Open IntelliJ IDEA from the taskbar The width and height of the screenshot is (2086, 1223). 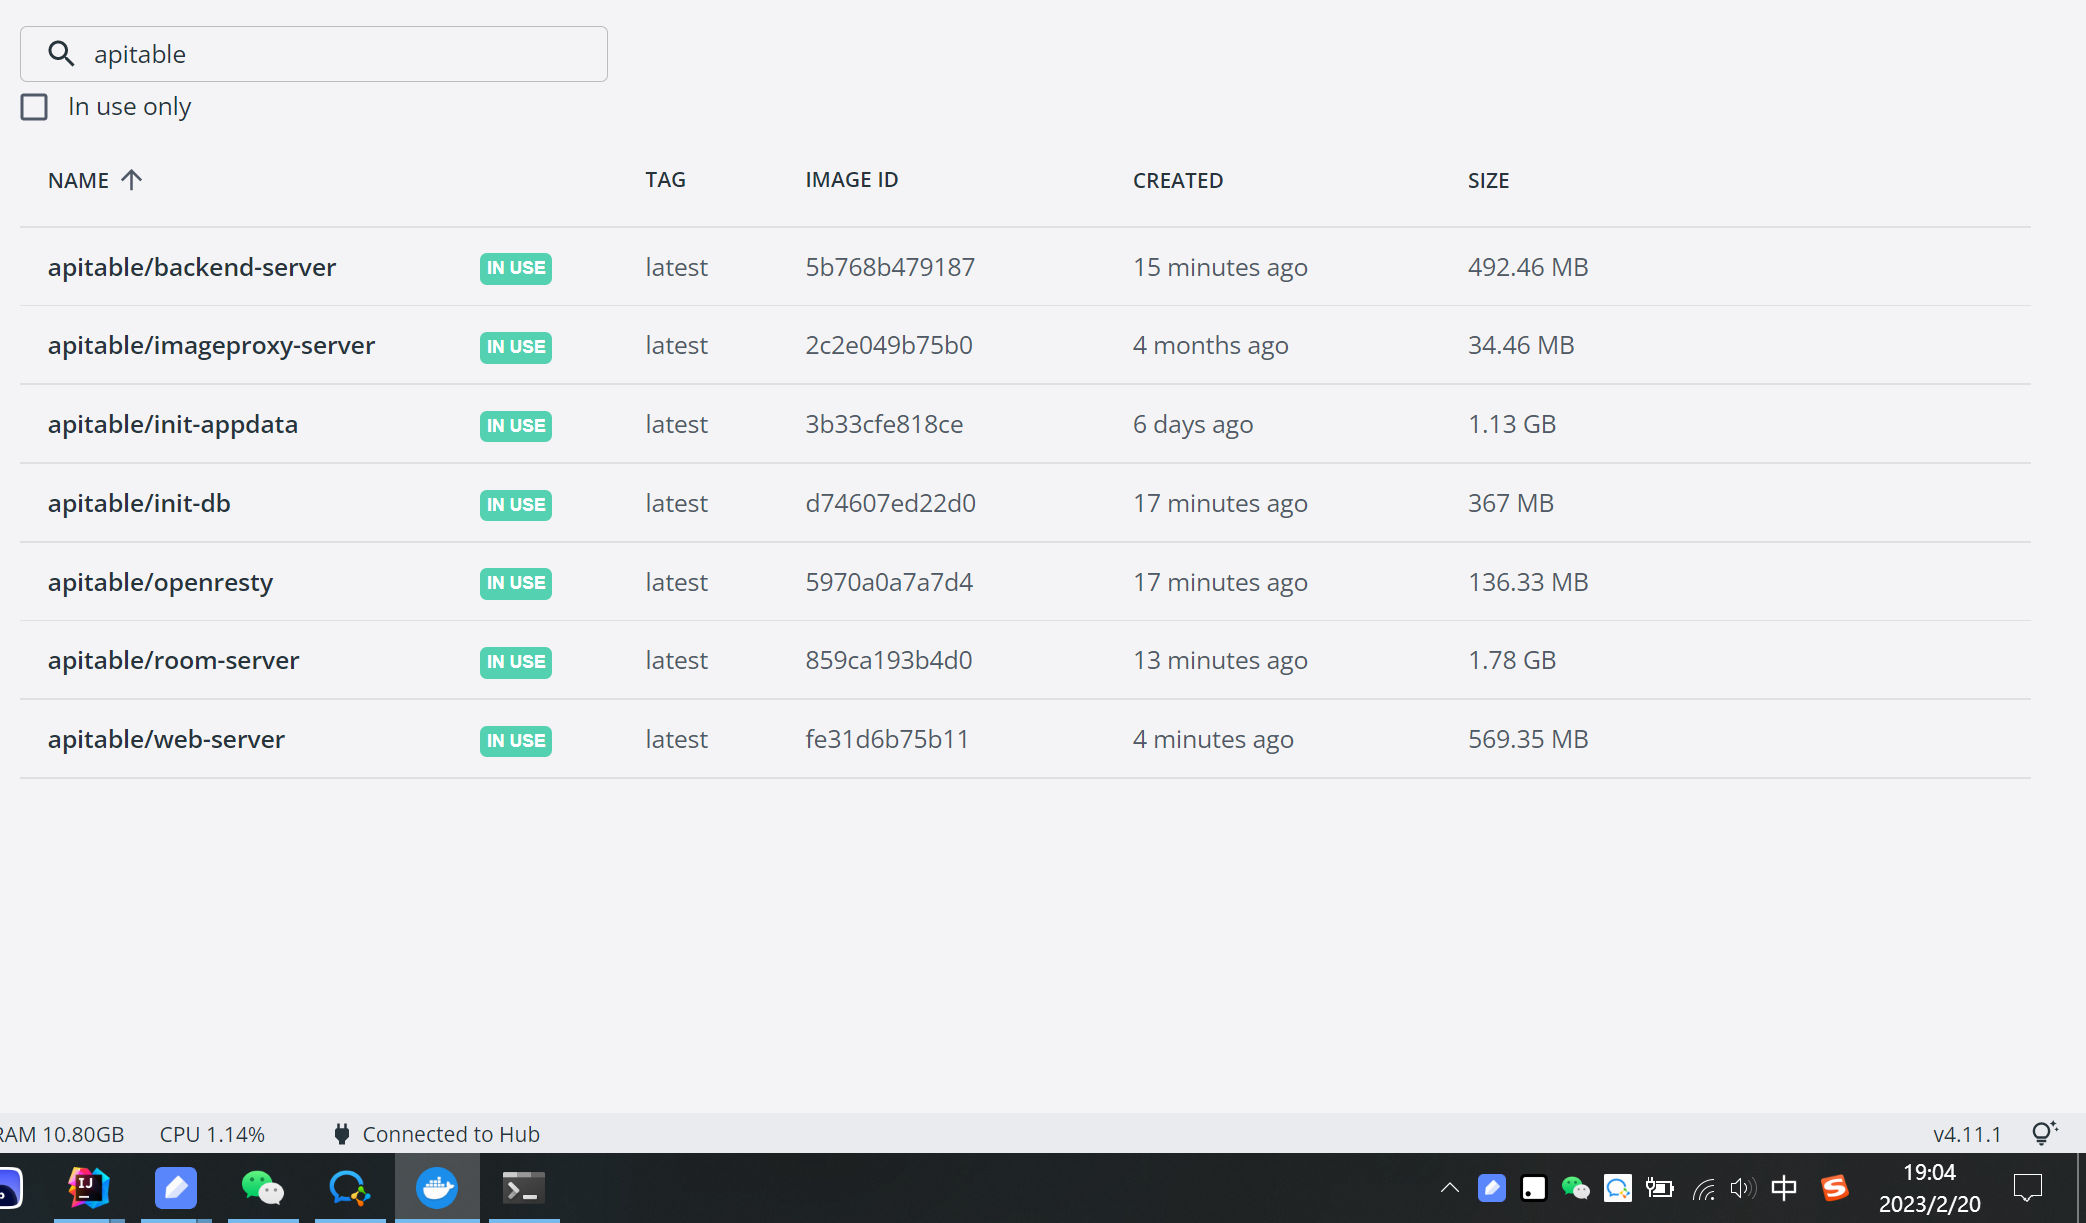click(89, 1188)
